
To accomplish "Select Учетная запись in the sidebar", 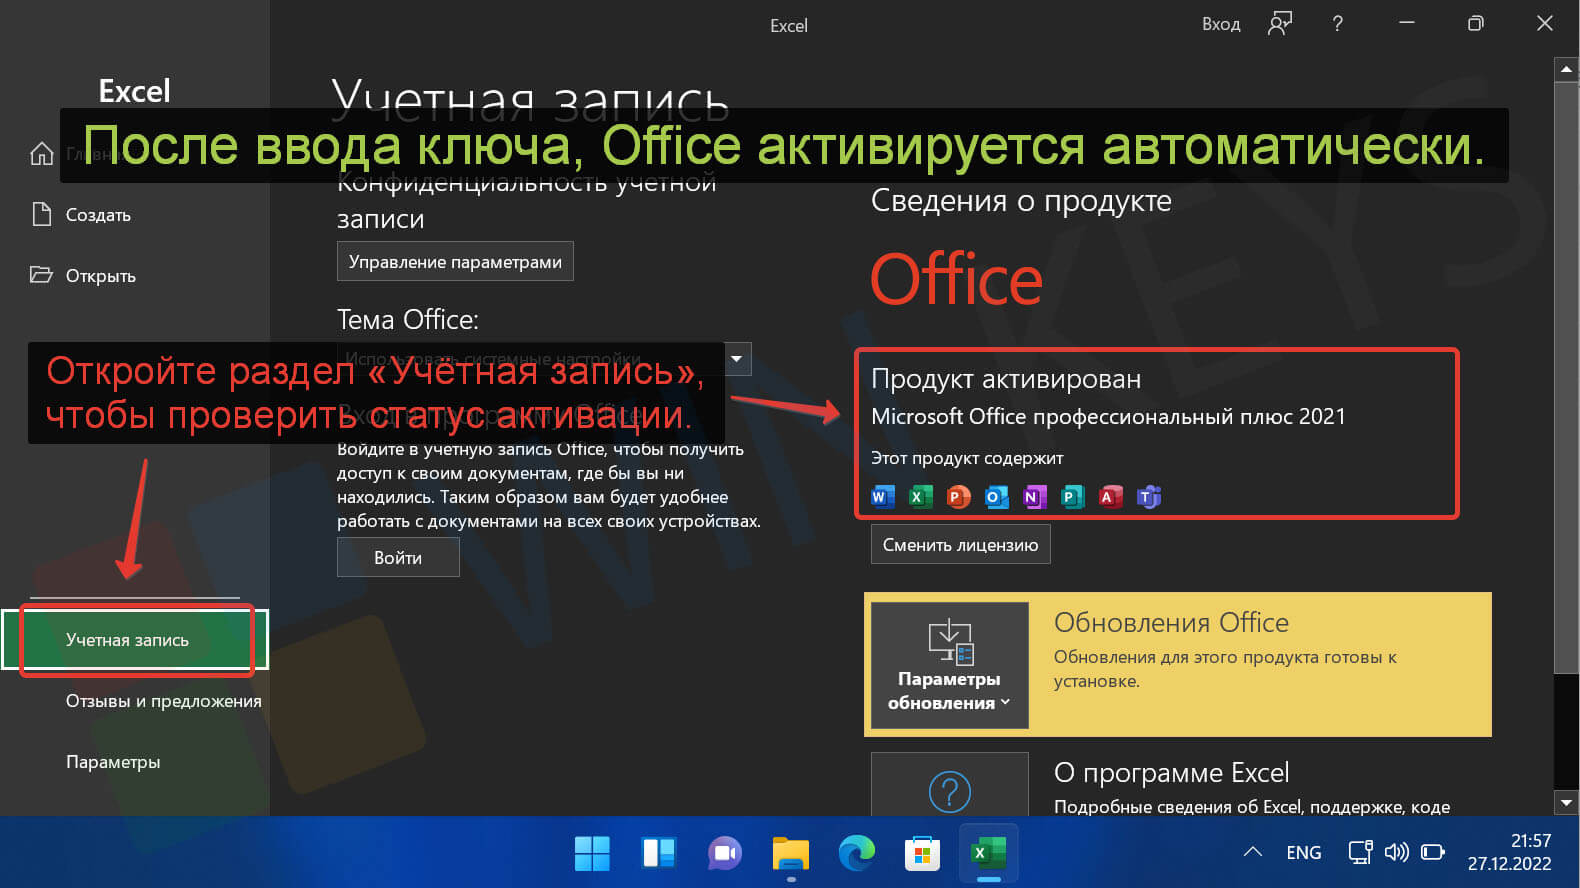I will pyautogui.click(x=127, y=640).
